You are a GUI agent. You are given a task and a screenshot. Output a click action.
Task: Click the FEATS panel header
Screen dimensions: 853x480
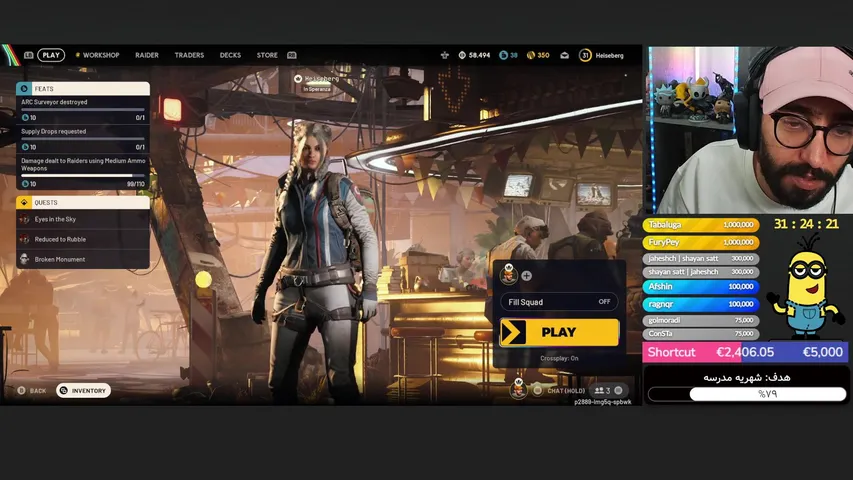coord(83,89)
